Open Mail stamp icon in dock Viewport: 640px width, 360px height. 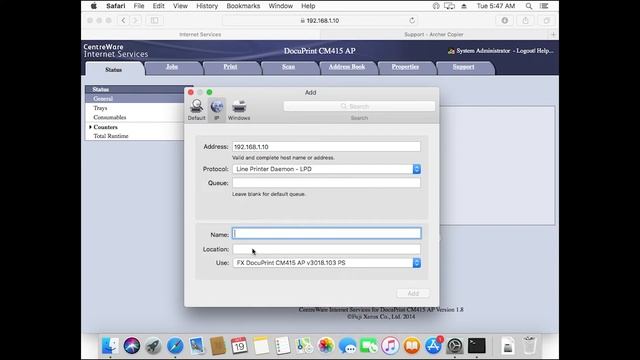pos(197,346)
